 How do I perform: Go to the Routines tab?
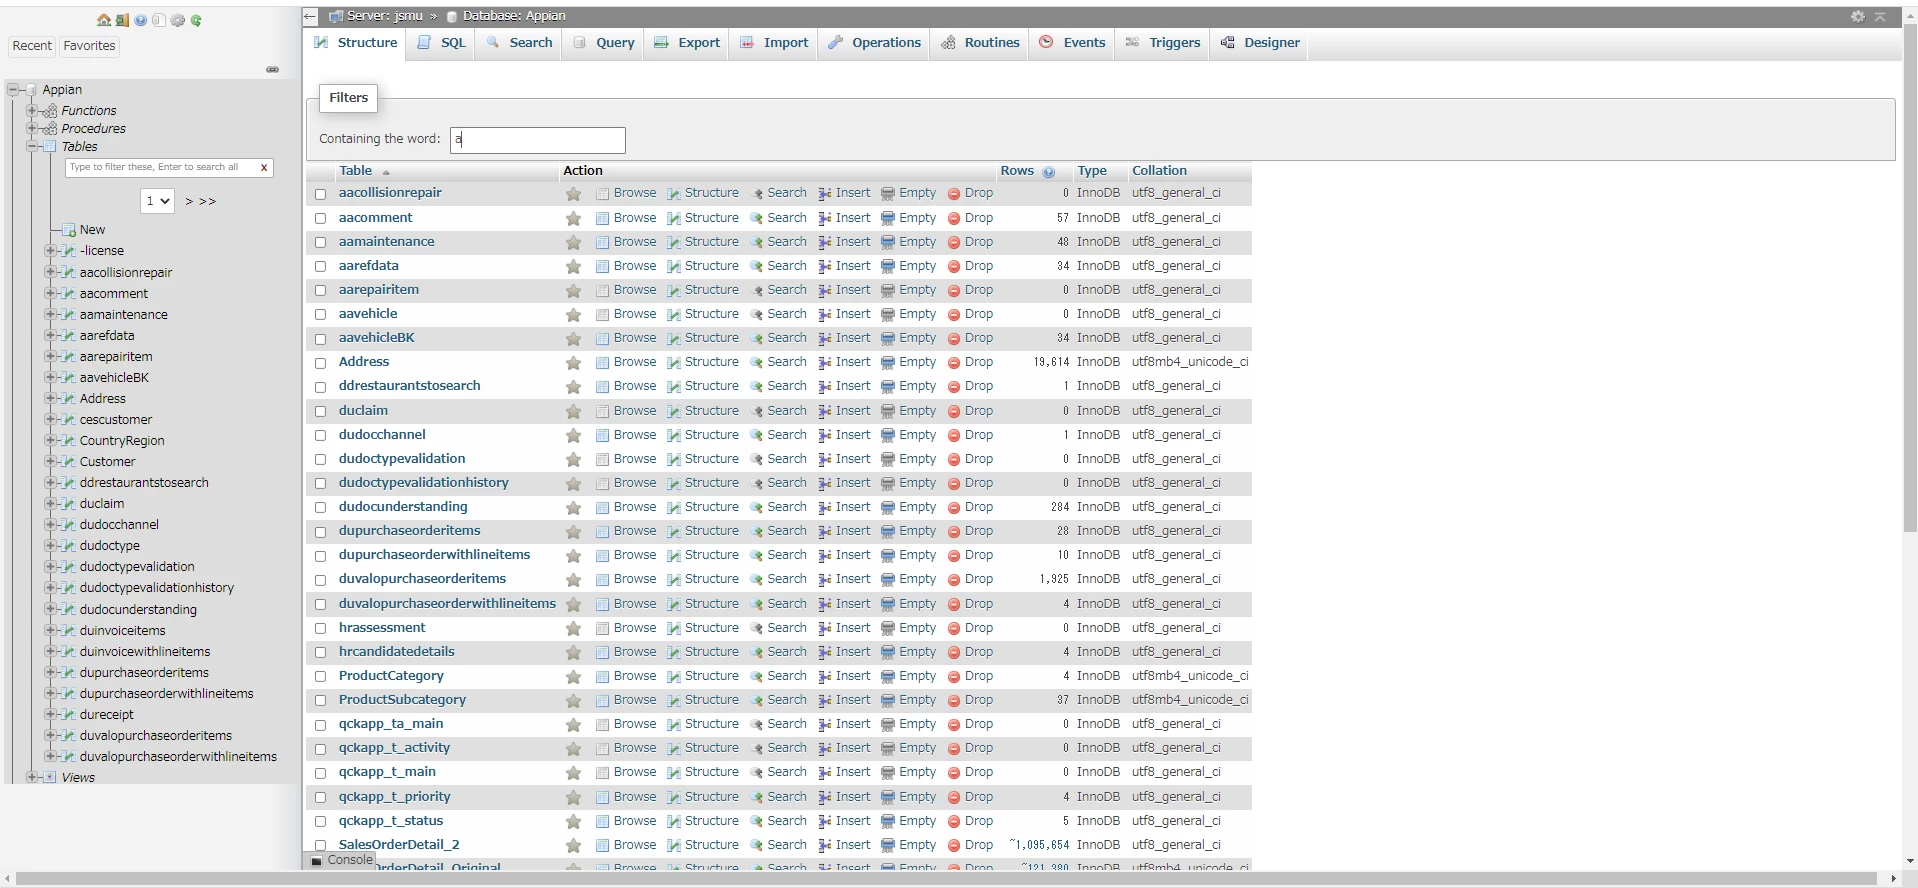tap(980, 43)
